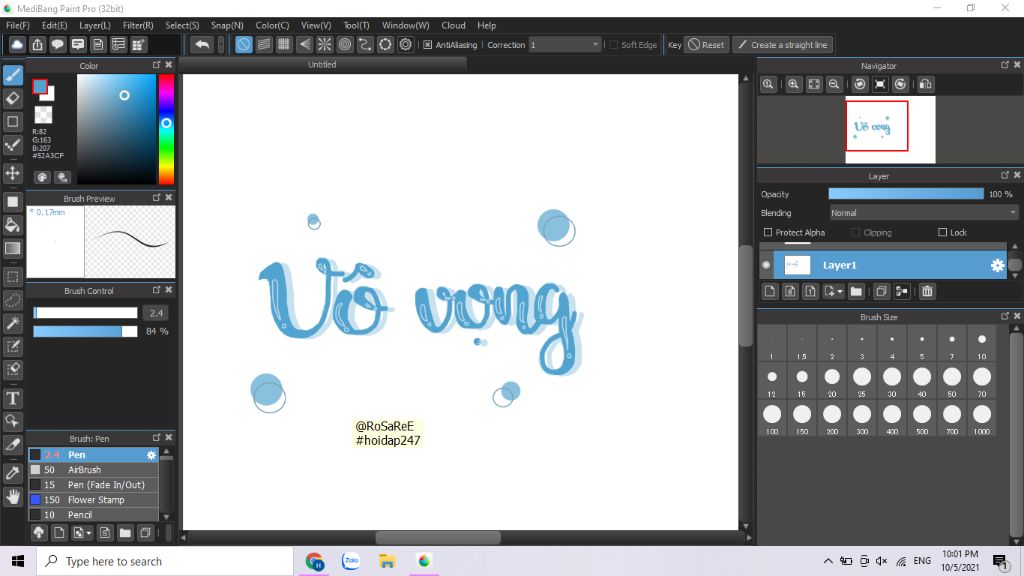The image size is (1024, 576).
Task: Switch to the Untitled canvas tab
Action: [322, 64]
